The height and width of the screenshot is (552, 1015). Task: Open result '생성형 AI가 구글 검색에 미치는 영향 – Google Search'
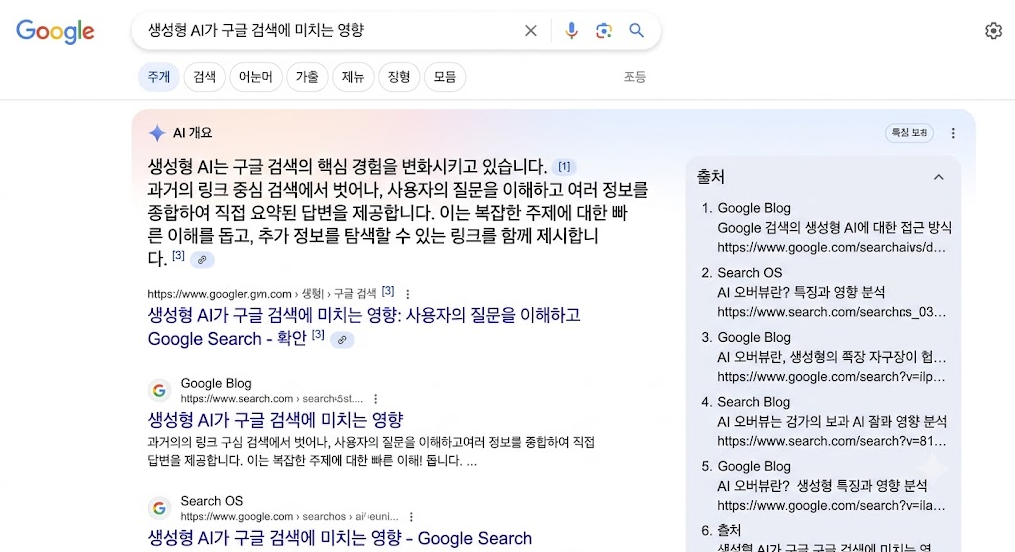[340, 538]
